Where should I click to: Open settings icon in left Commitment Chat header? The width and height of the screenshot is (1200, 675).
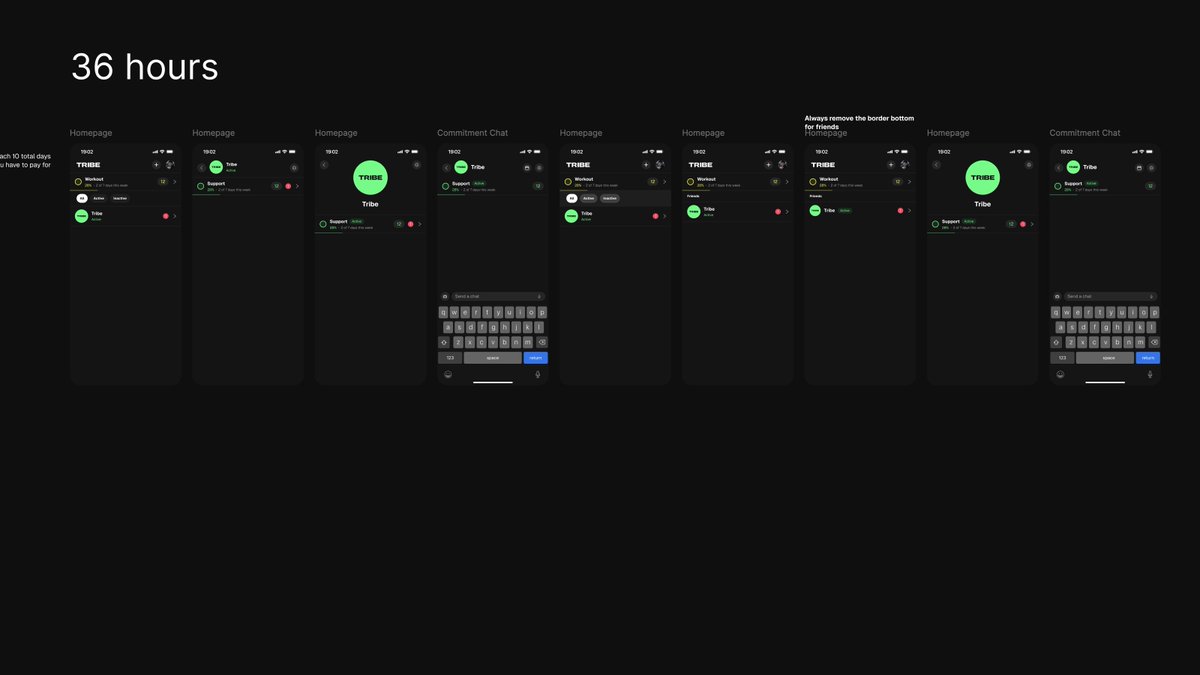coord(539,168)
